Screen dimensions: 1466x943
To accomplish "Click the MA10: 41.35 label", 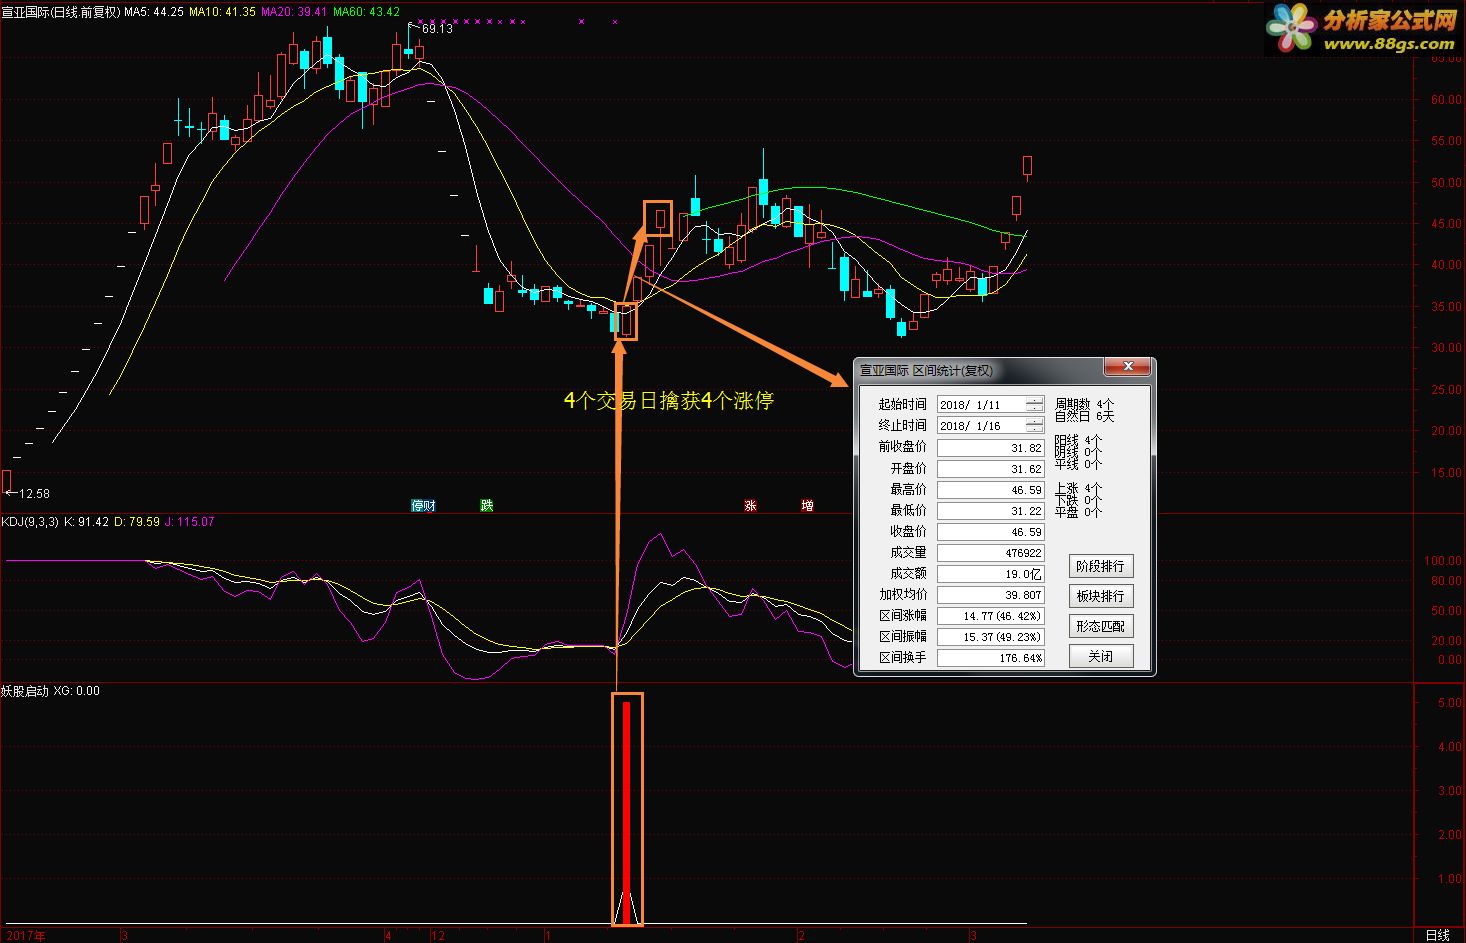I will (222, 12).
